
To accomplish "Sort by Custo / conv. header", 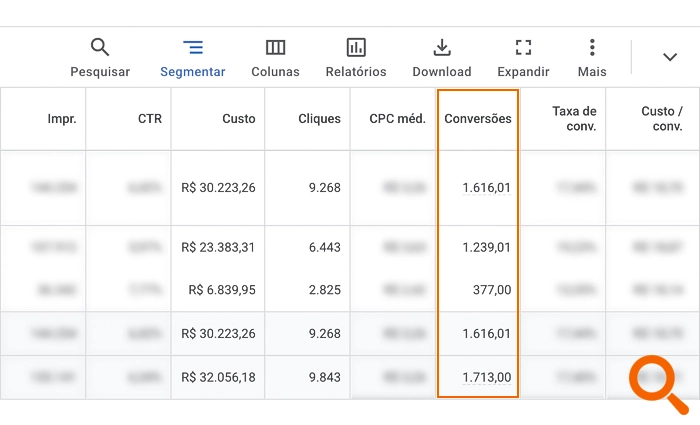I will (x=662, y=119).
